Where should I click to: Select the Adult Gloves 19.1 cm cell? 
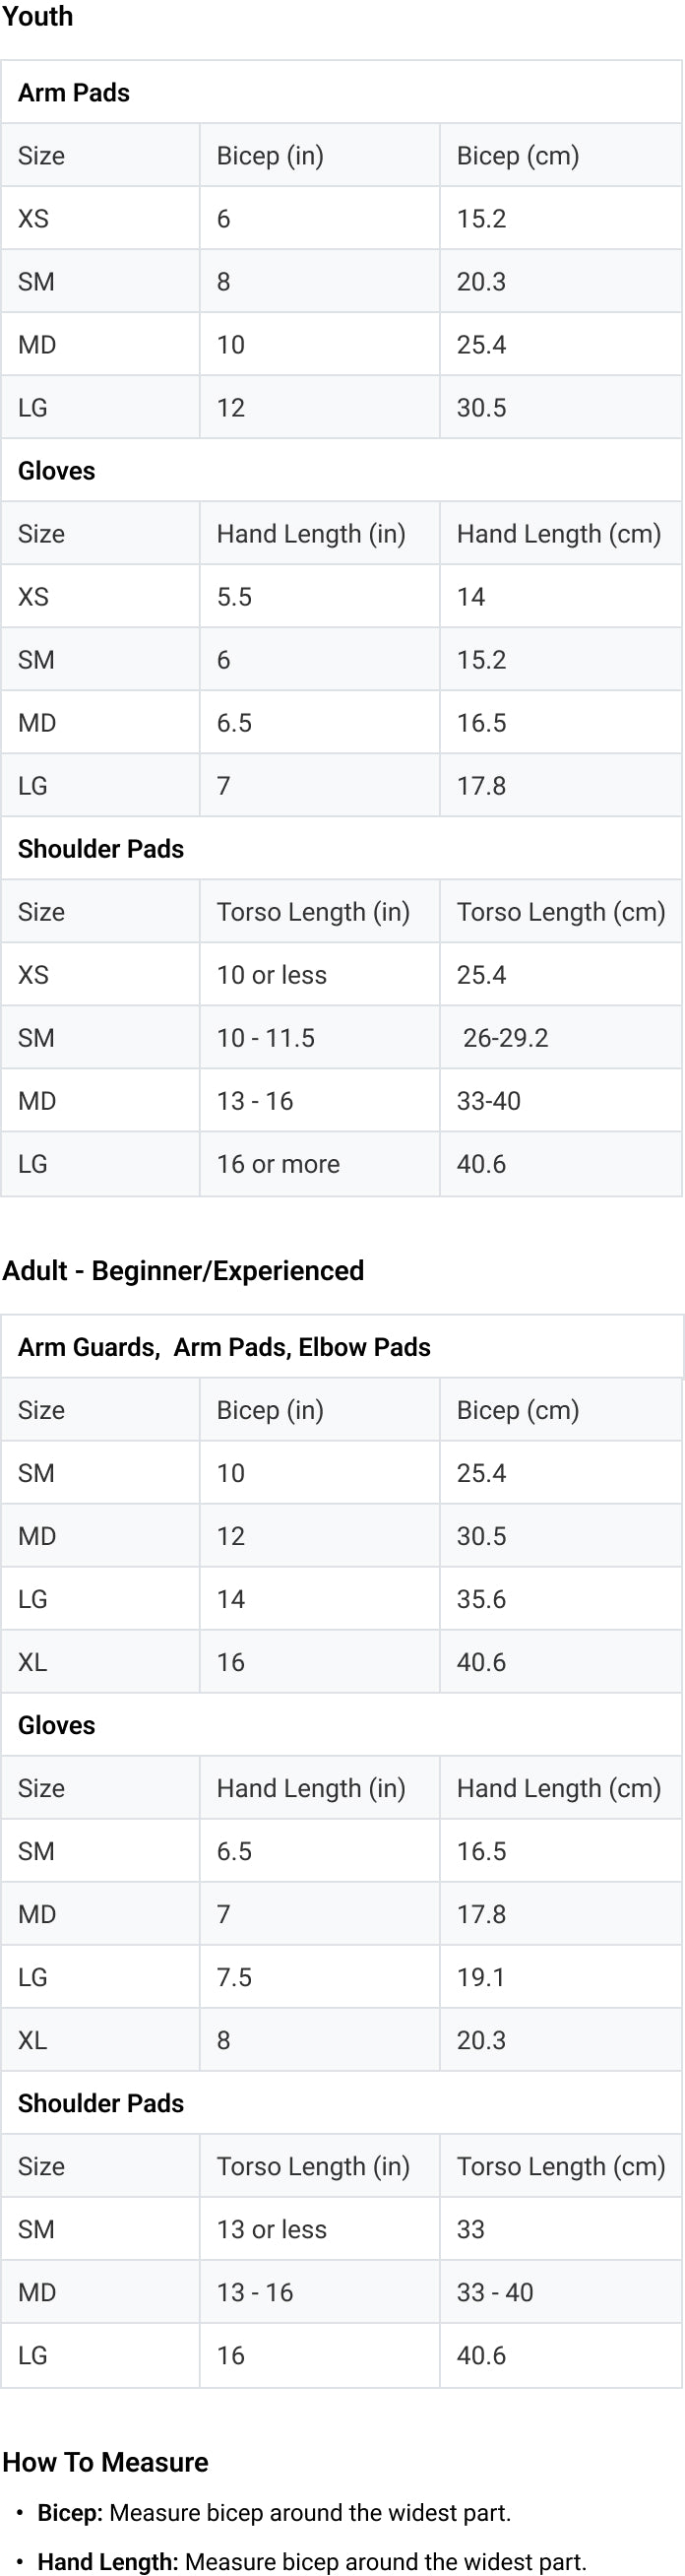click(481, 1977)
